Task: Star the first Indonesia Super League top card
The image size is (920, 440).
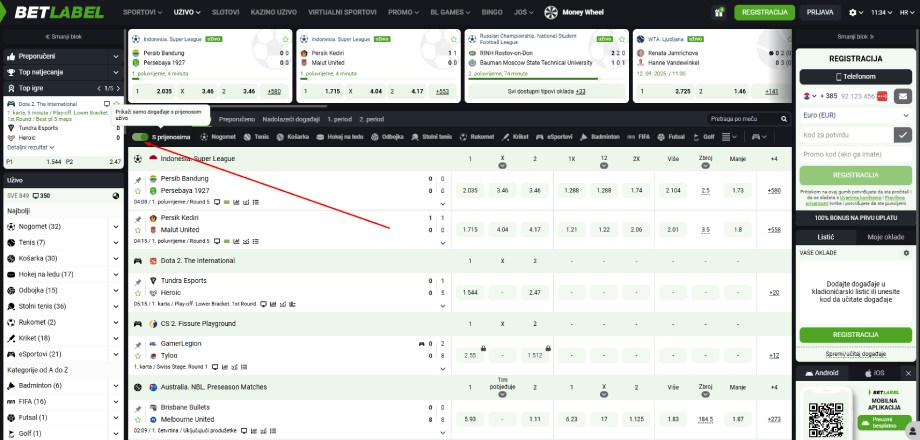Action: click(285, 39)
